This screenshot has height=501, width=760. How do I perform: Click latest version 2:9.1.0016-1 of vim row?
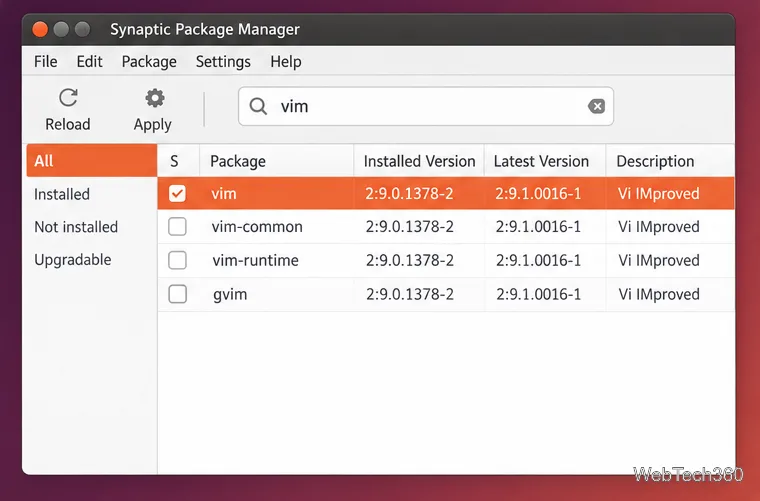[x=538, y=193]
